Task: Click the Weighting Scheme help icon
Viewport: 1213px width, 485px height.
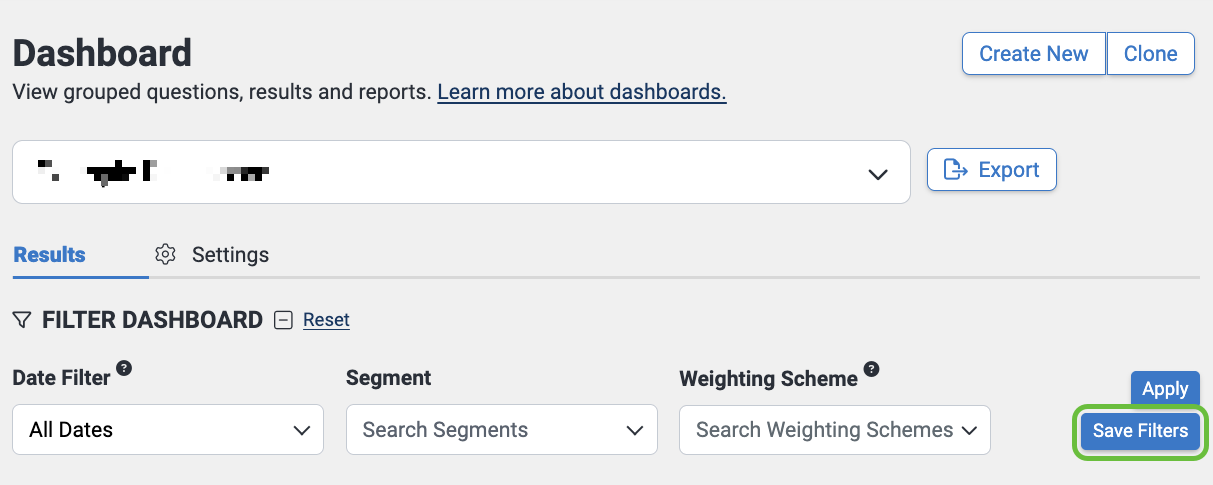Action: tap(872, 368)
